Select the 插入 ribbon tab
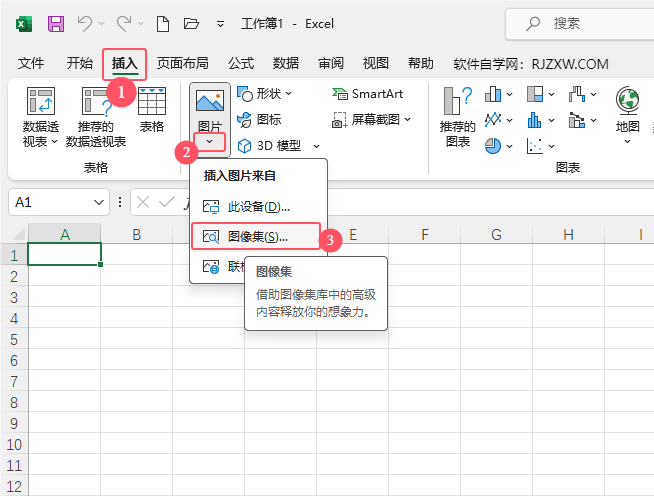The width and height of the screenshot is (654, 496). tap(125, 63)
